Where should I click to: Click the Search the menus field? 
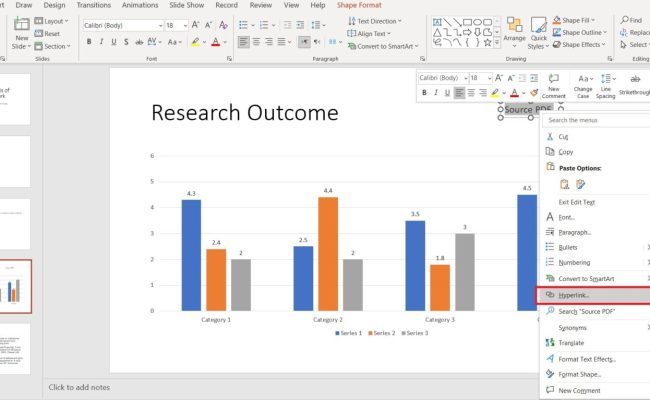(x=597, y=120)
